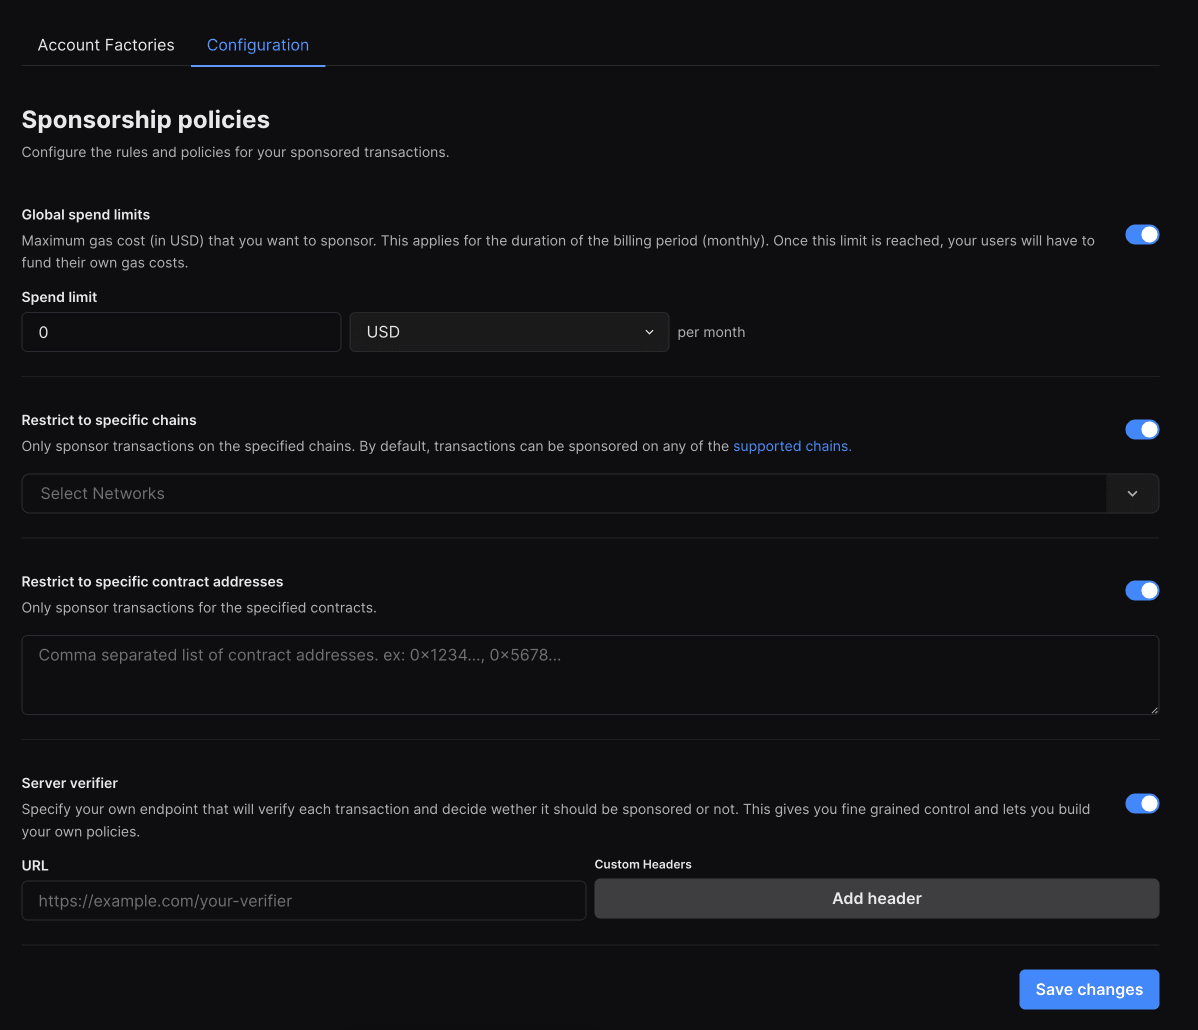1198x1030 pixels.
Task: Click the URL field label
Action: point(35,866)
